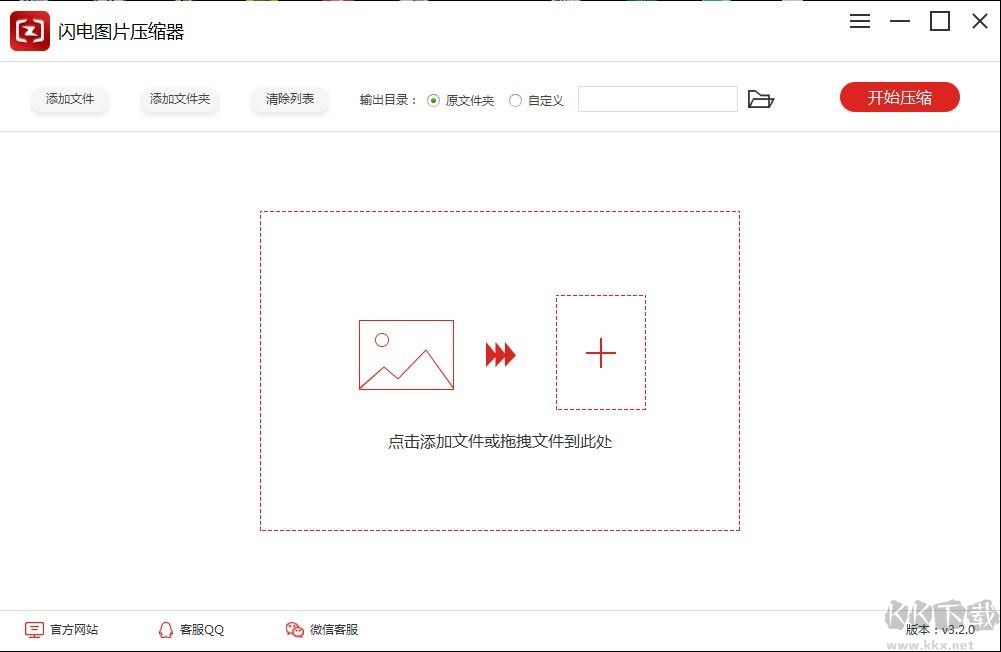Click the 官方网站 monitor icon at bottom left
1001x652 pixels.
coord(33,630)
